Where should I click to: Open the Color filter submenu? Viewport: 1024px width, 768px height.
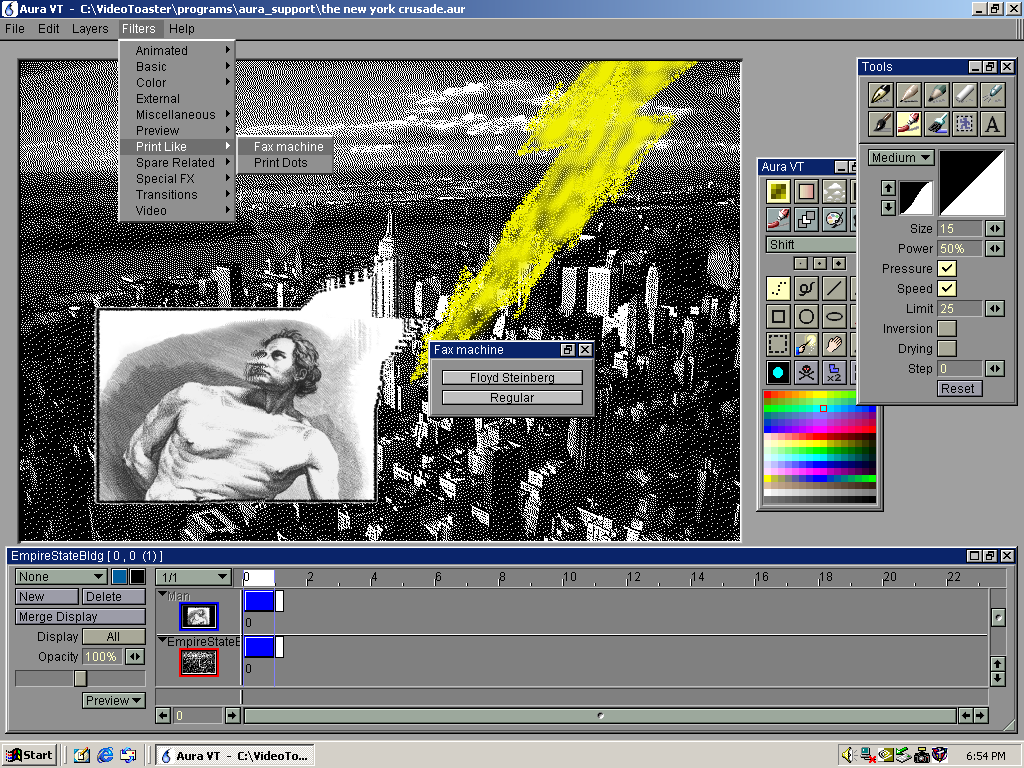pos(177,83)
